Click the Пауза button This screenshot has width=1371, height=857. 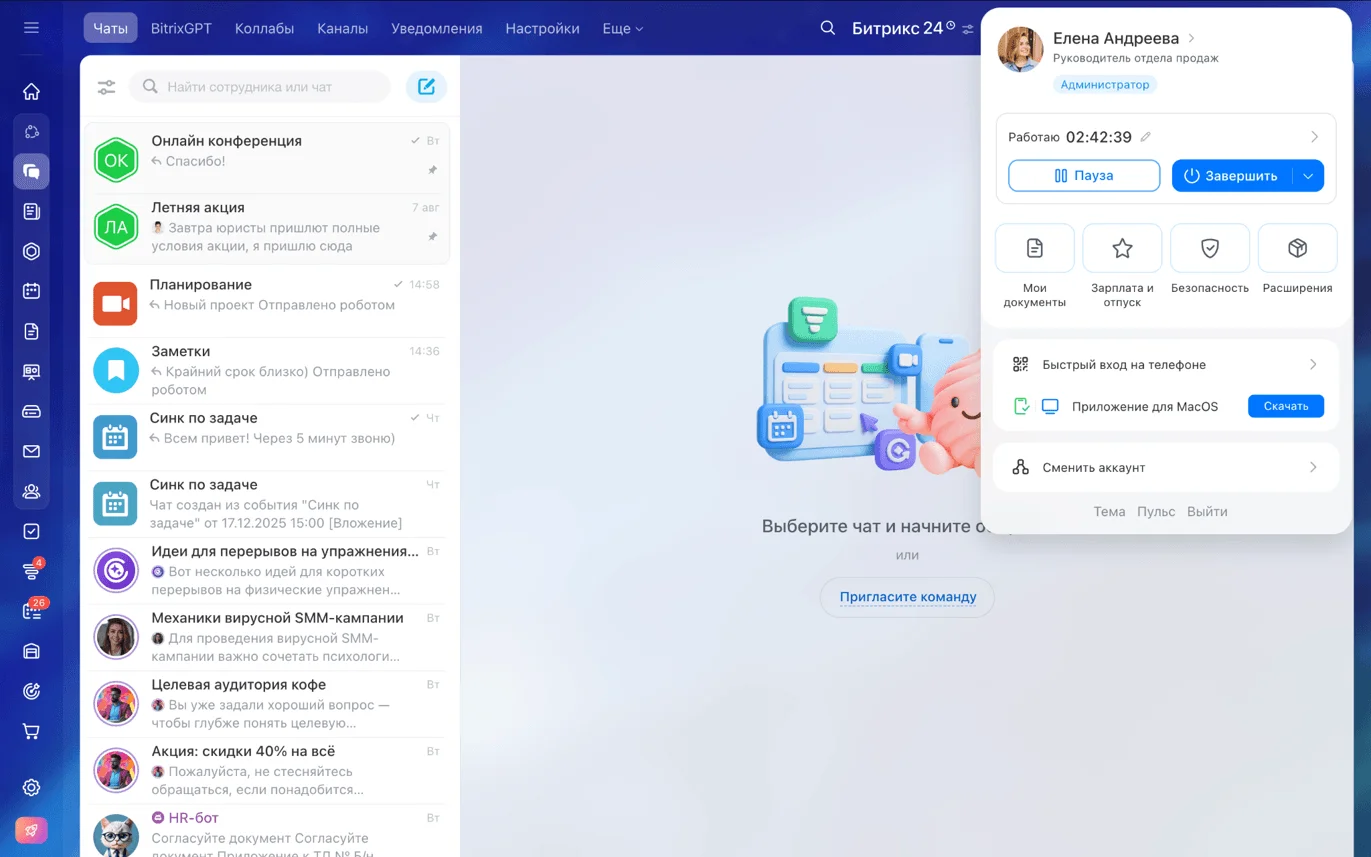pos(1084,176)
